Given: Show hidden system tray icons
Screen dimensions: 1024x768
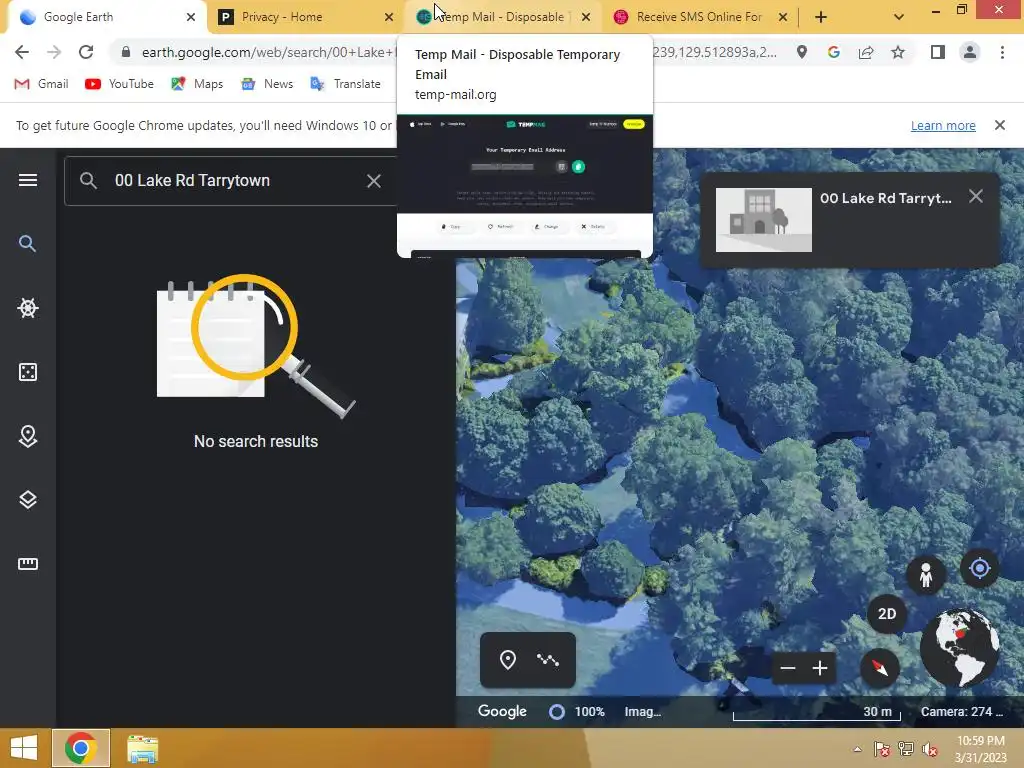Looking at the screenshot, I should 857,749.
